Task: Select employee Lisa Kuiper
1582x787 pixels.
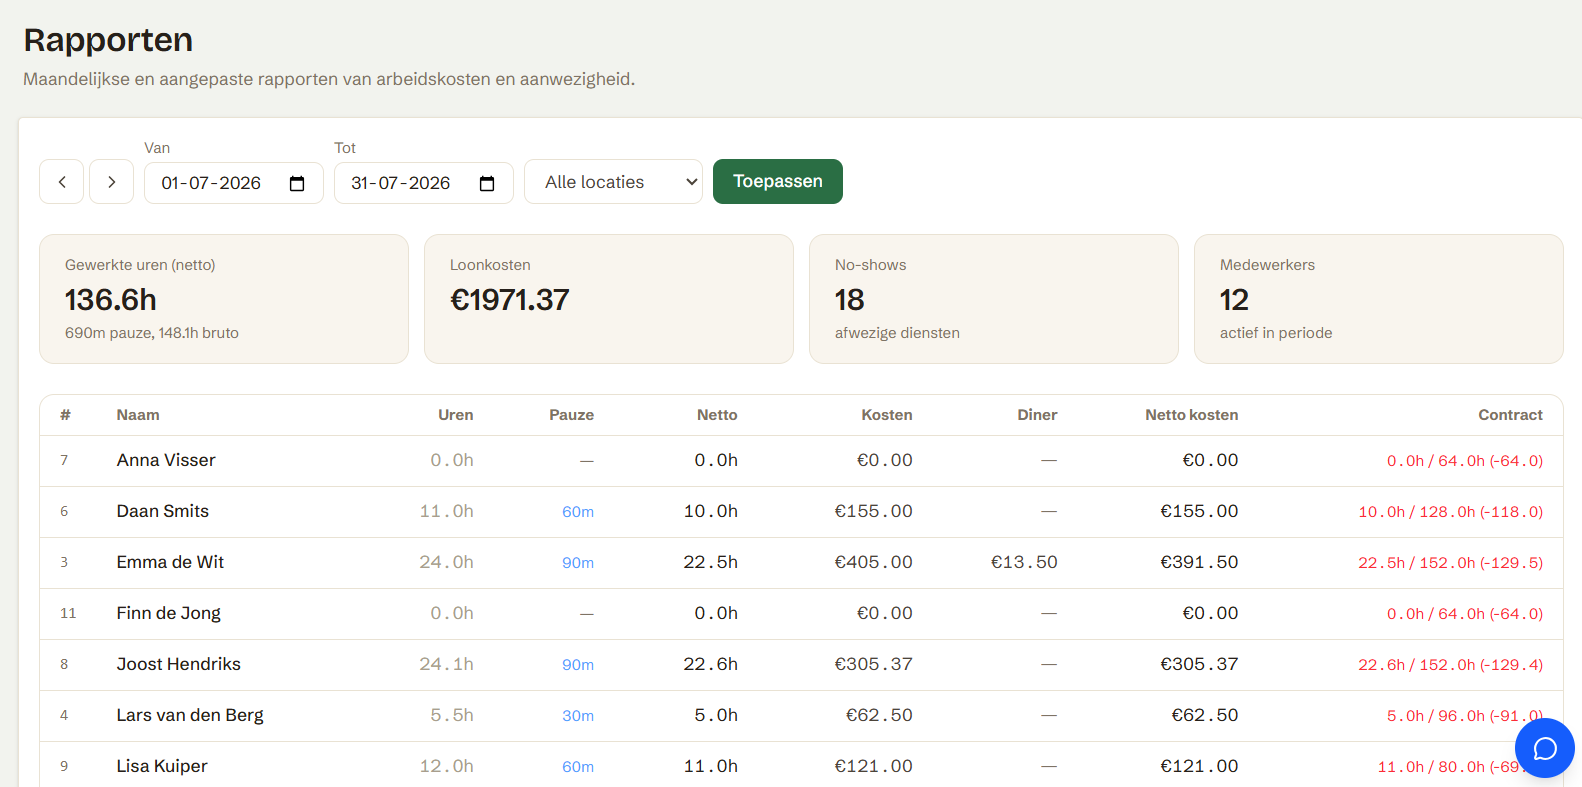Action: click(162, 766)
